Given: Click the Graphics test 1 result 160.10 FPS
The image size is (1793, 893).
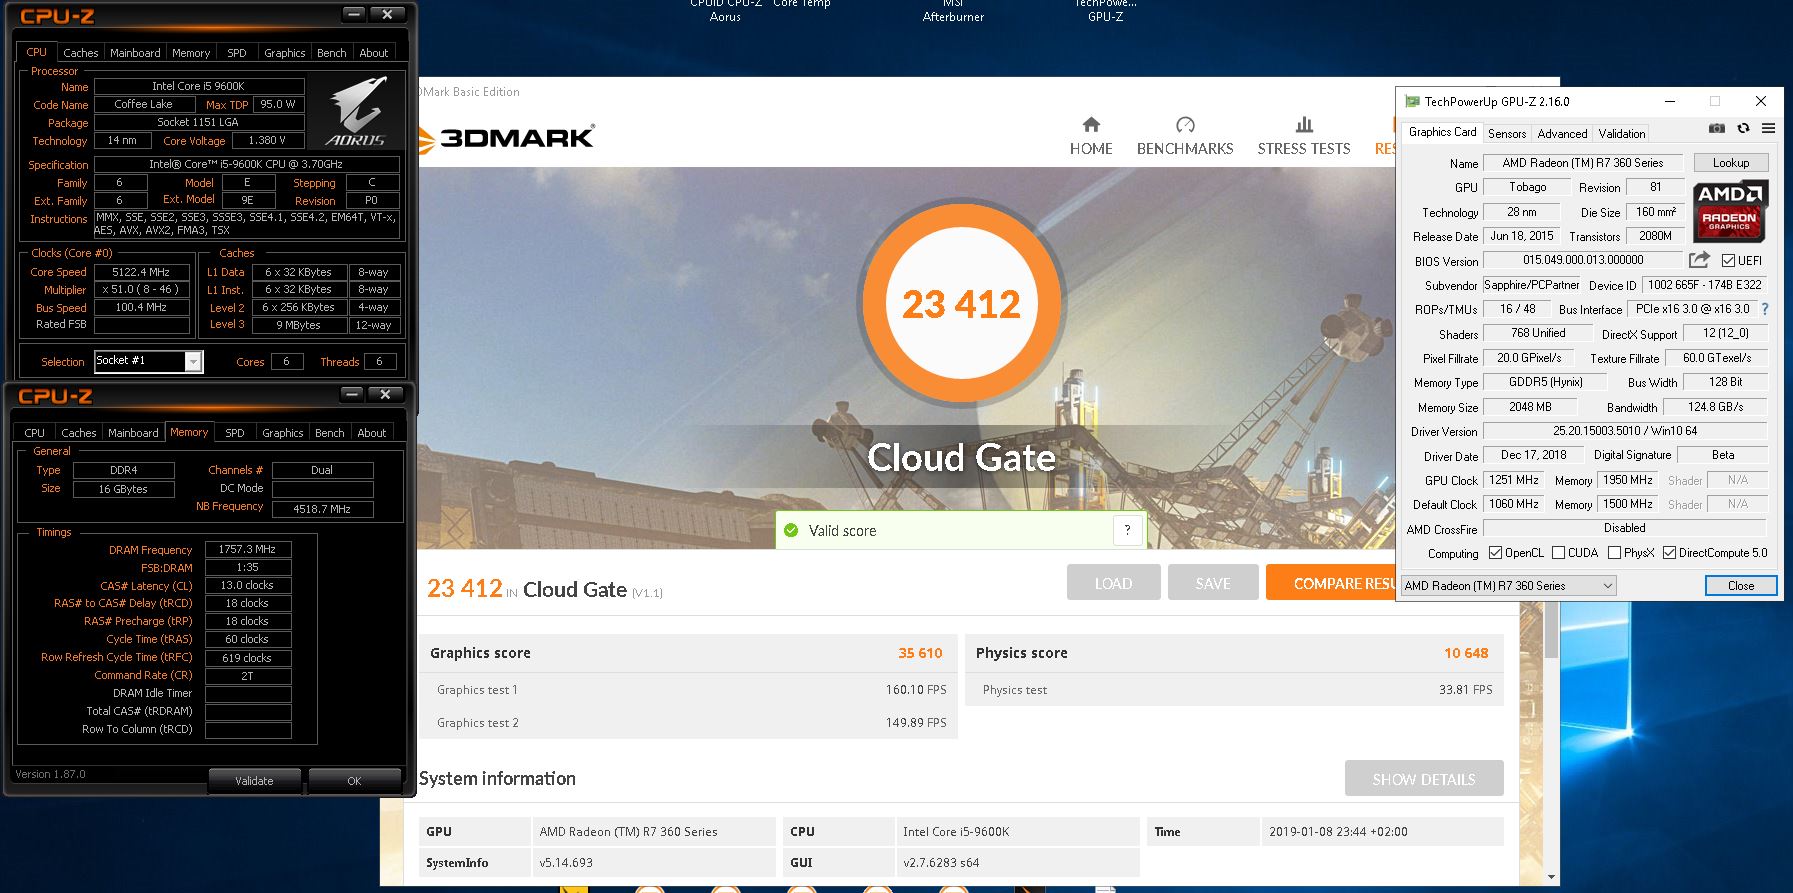Looking at the screenshot, I should coord(916,689).
